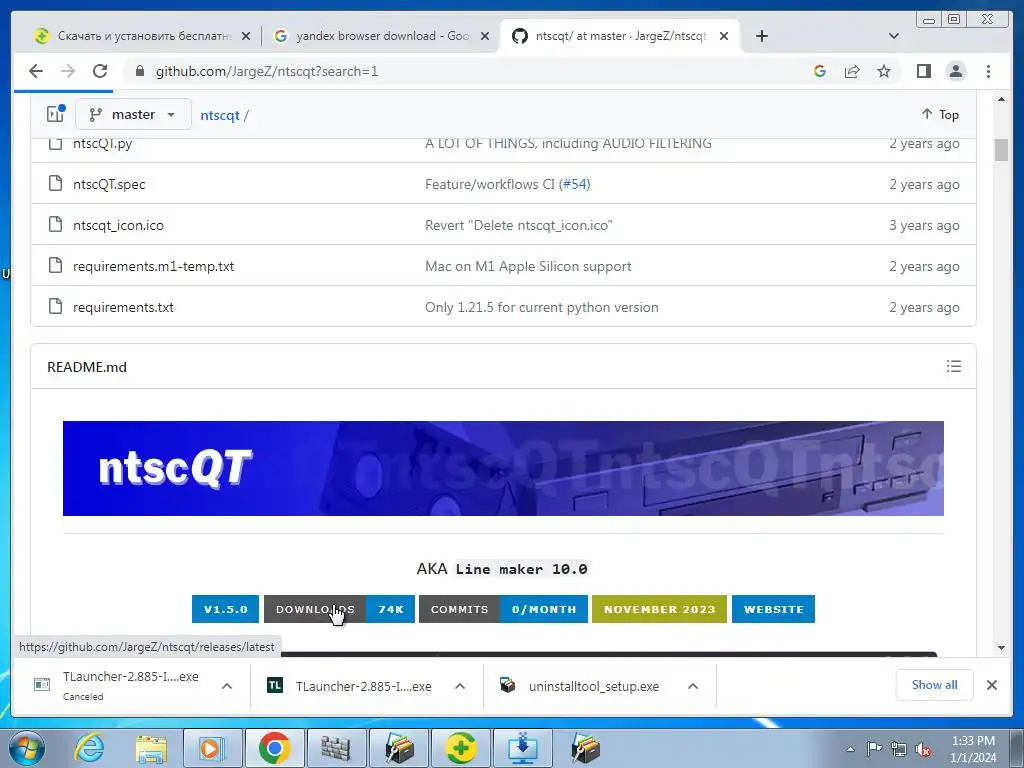
Task: Open 'Only 1.21.5 for current python version' commit
Action: (541, 308)
